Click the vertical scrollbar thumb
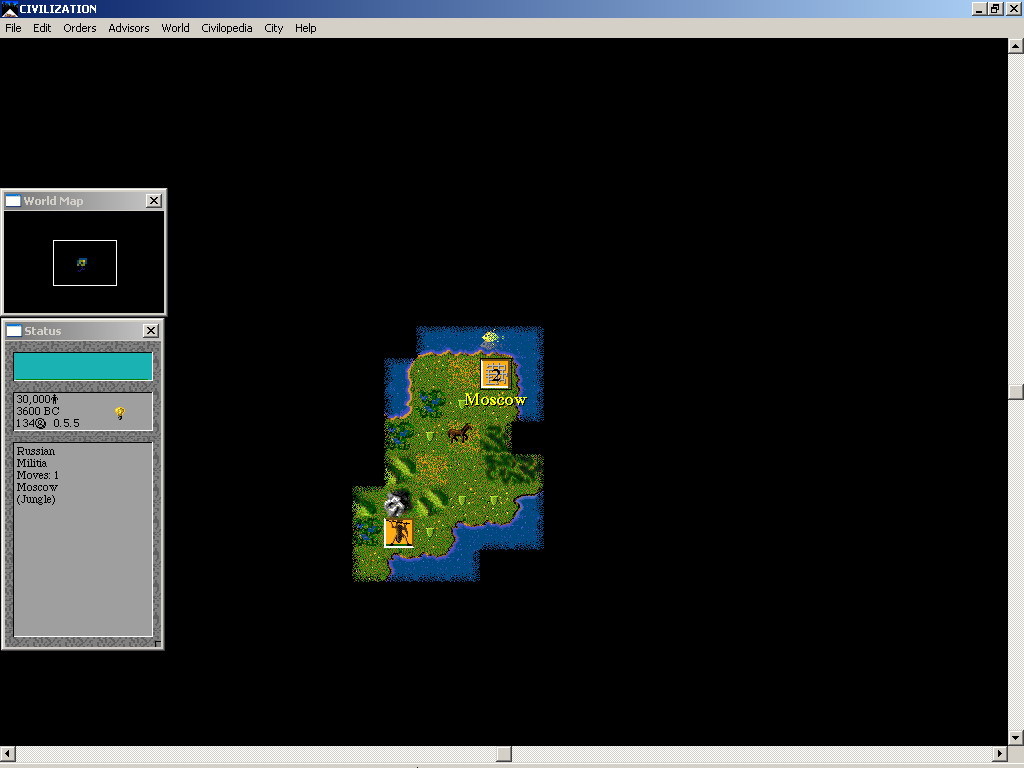 pyautogui.click(x=1016, y=391)
